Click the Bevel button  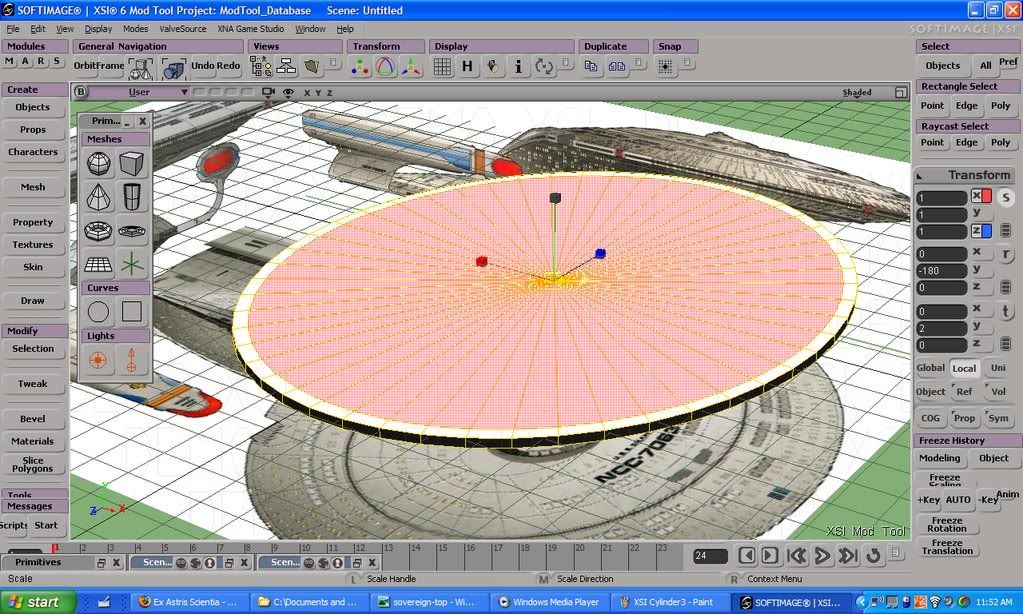coord(33,419)
